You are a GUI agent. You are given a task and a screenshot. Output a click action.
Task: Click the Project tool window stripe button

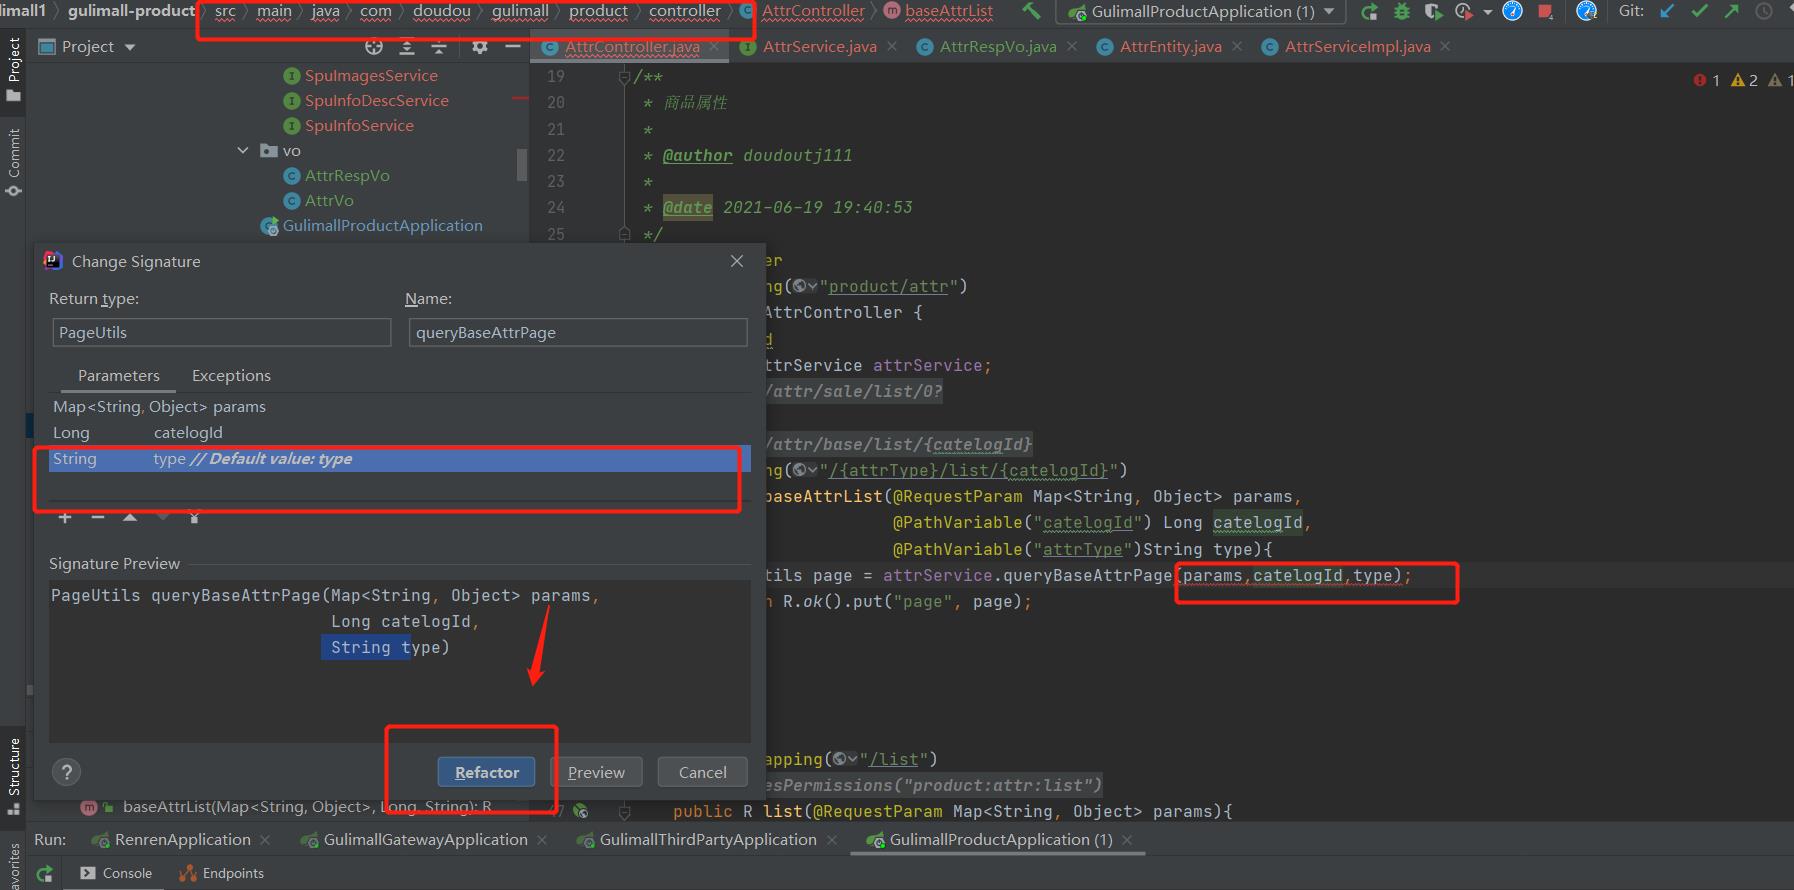tap(13, 70)
